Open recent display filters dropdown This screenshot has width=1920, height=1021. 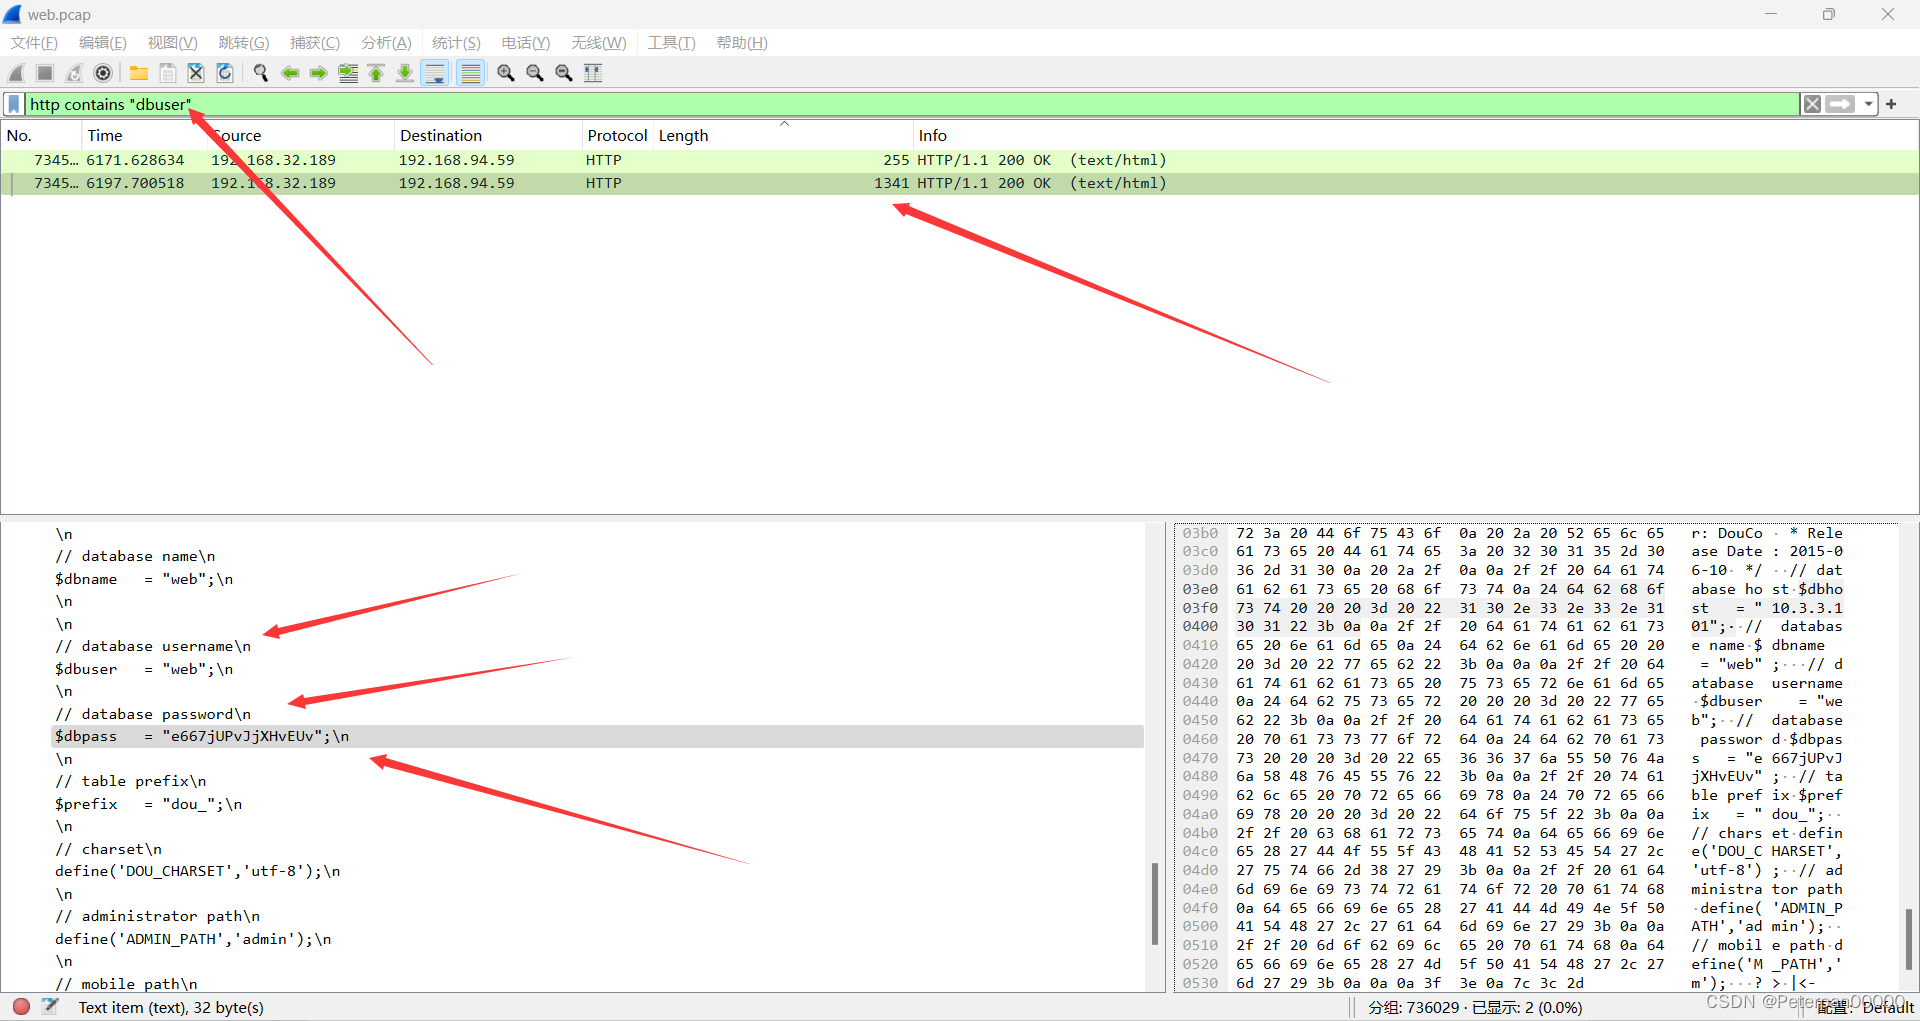point(1868,104)
